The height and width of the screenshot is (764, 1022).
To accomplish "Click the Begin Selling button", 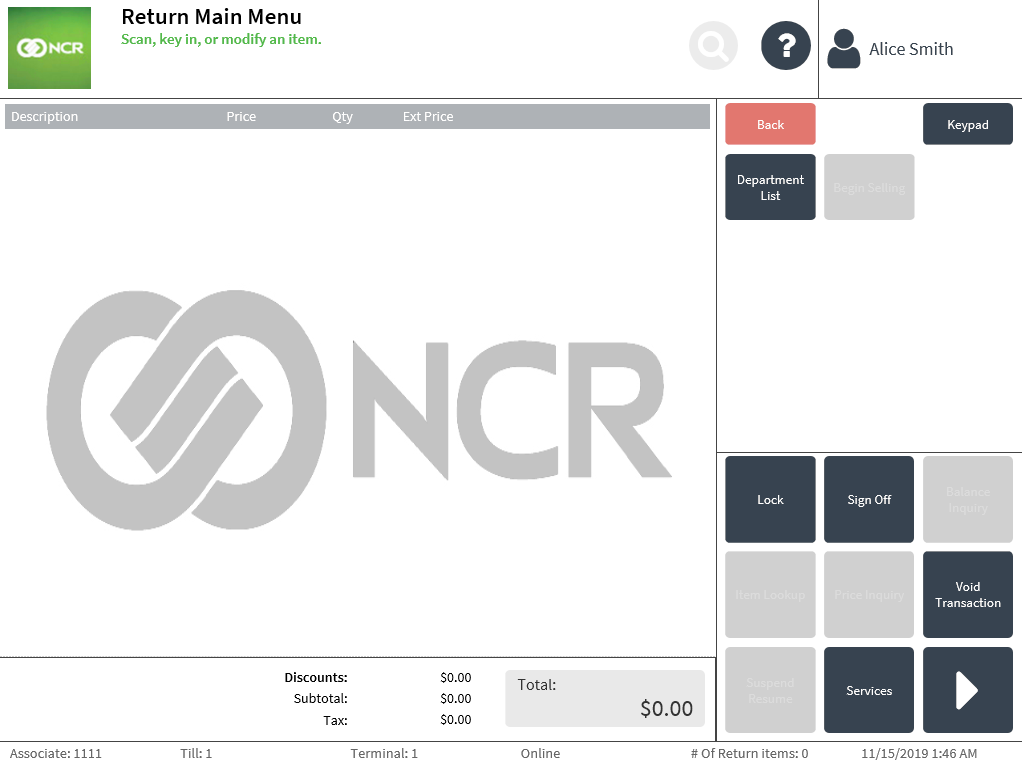I will click(868, 187).
